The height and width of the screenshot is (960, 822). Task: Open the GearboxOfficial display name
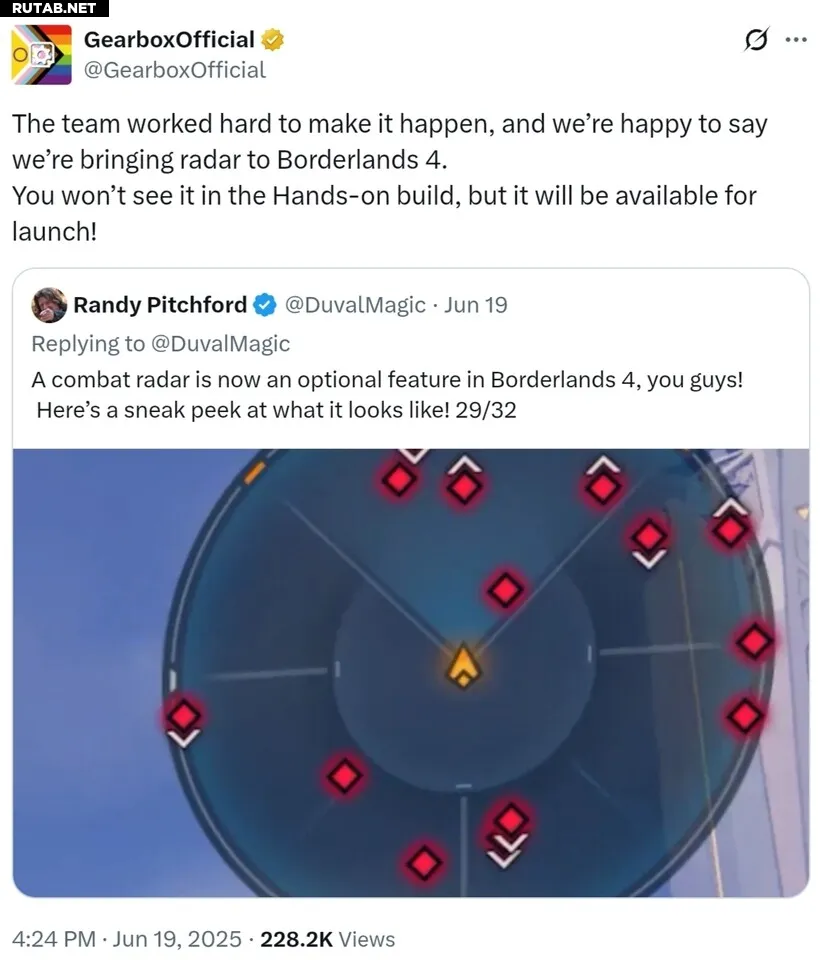(x=169, y=40)
